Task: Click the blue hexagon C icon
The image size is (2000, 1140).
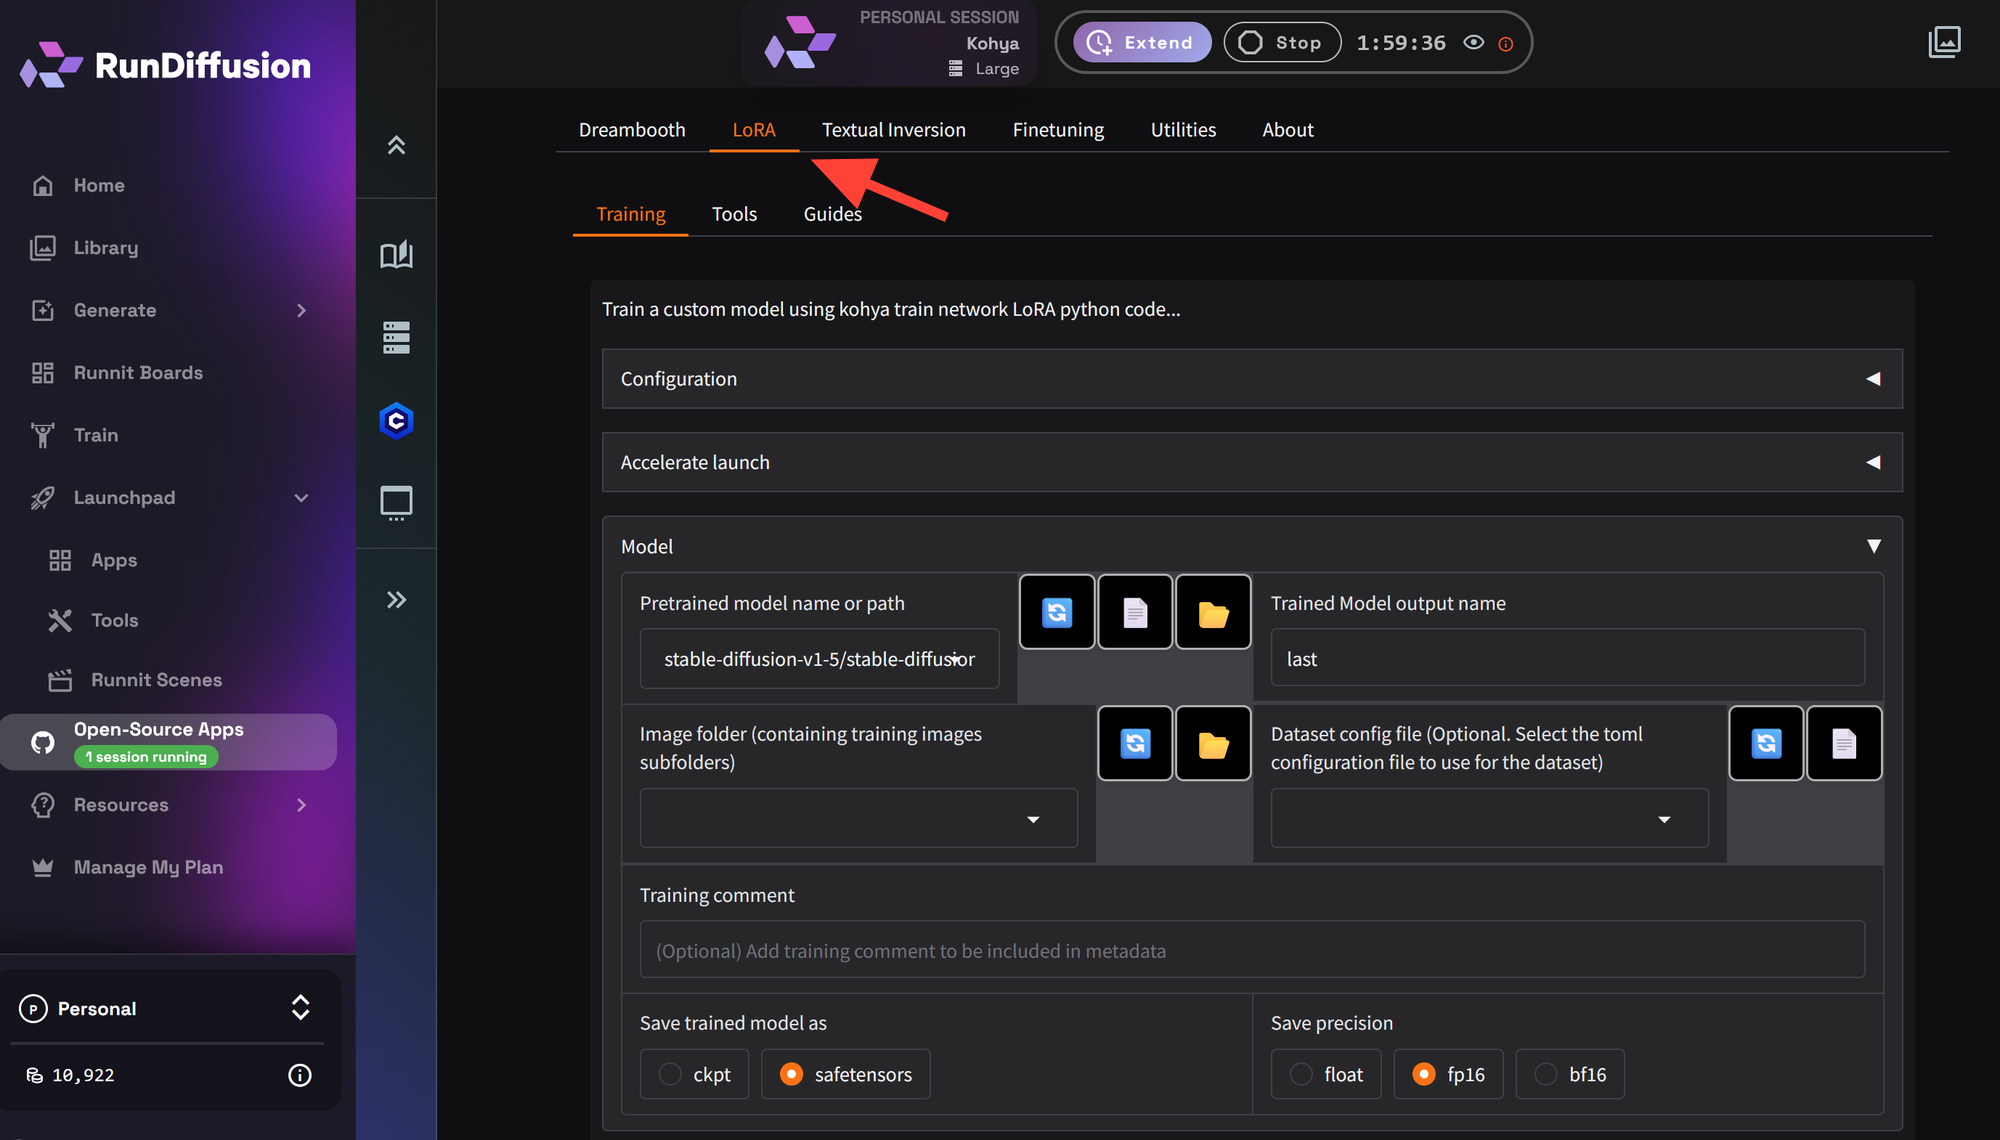Action: (x=396, y=421)
